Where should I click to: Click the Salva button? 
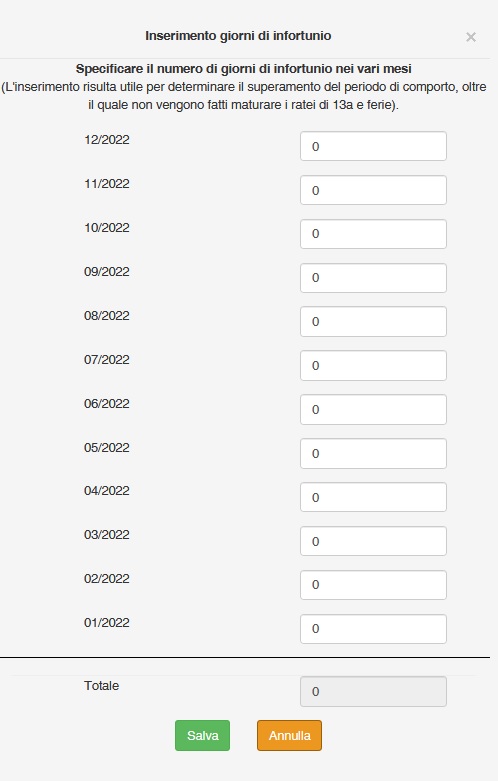pos(203,735)
